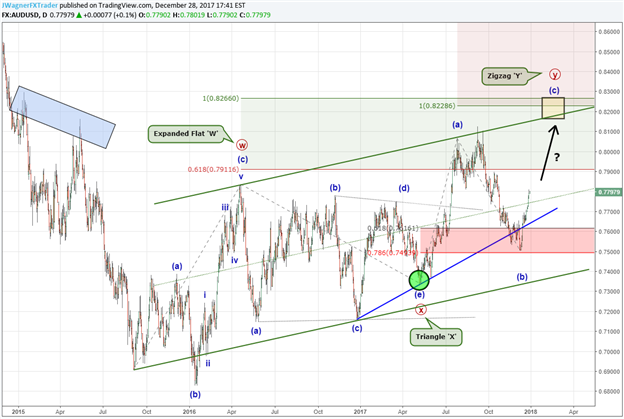Select the green circle marker at wave (e)
Screen dimensions: 624x419
tap(419, 280)
